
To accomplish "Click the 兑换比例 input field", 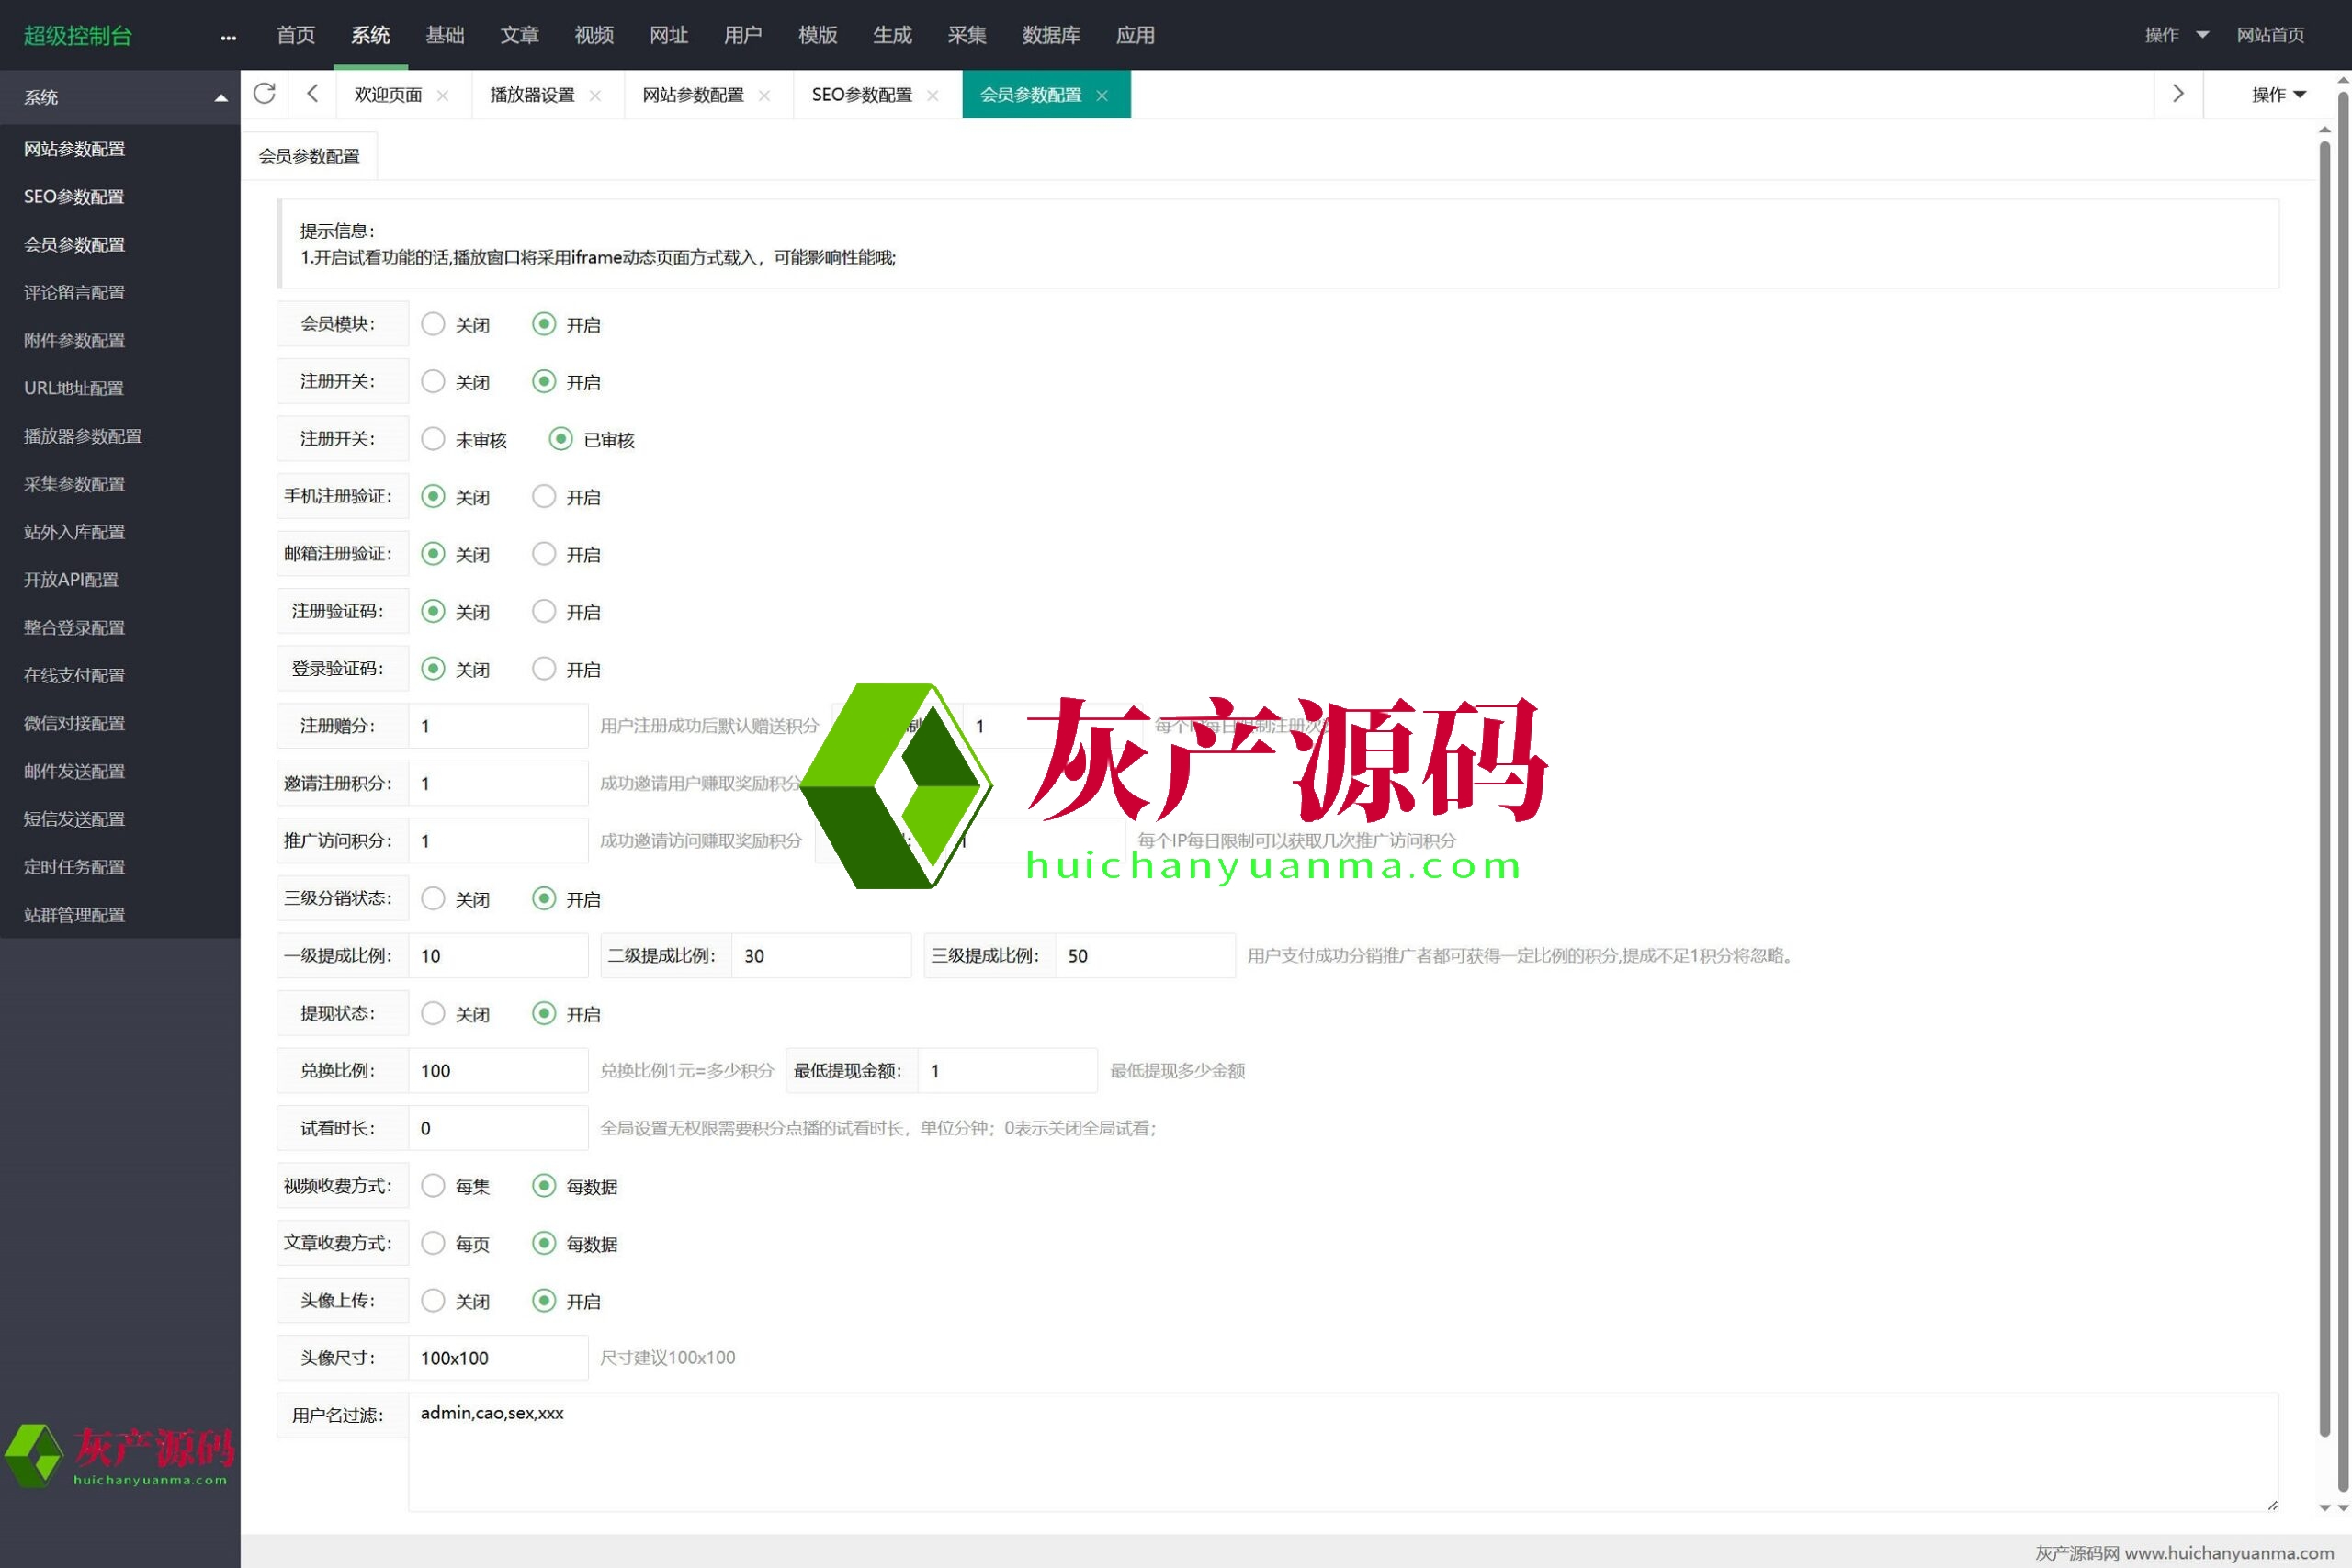I will click(x=497, y=1071).
